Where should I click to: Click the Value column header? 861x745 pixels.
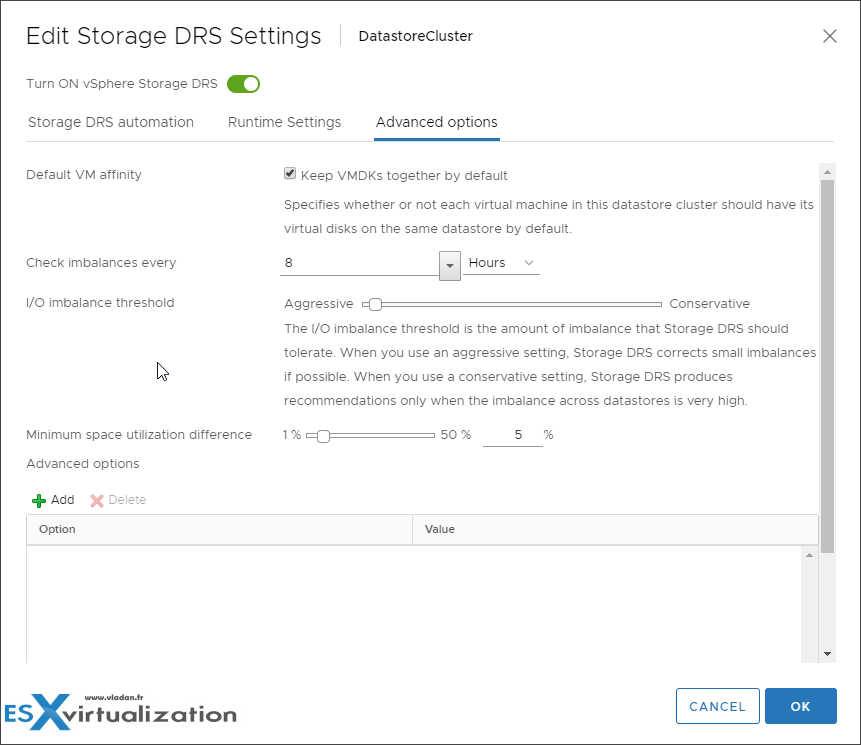(x=440, y=529)
